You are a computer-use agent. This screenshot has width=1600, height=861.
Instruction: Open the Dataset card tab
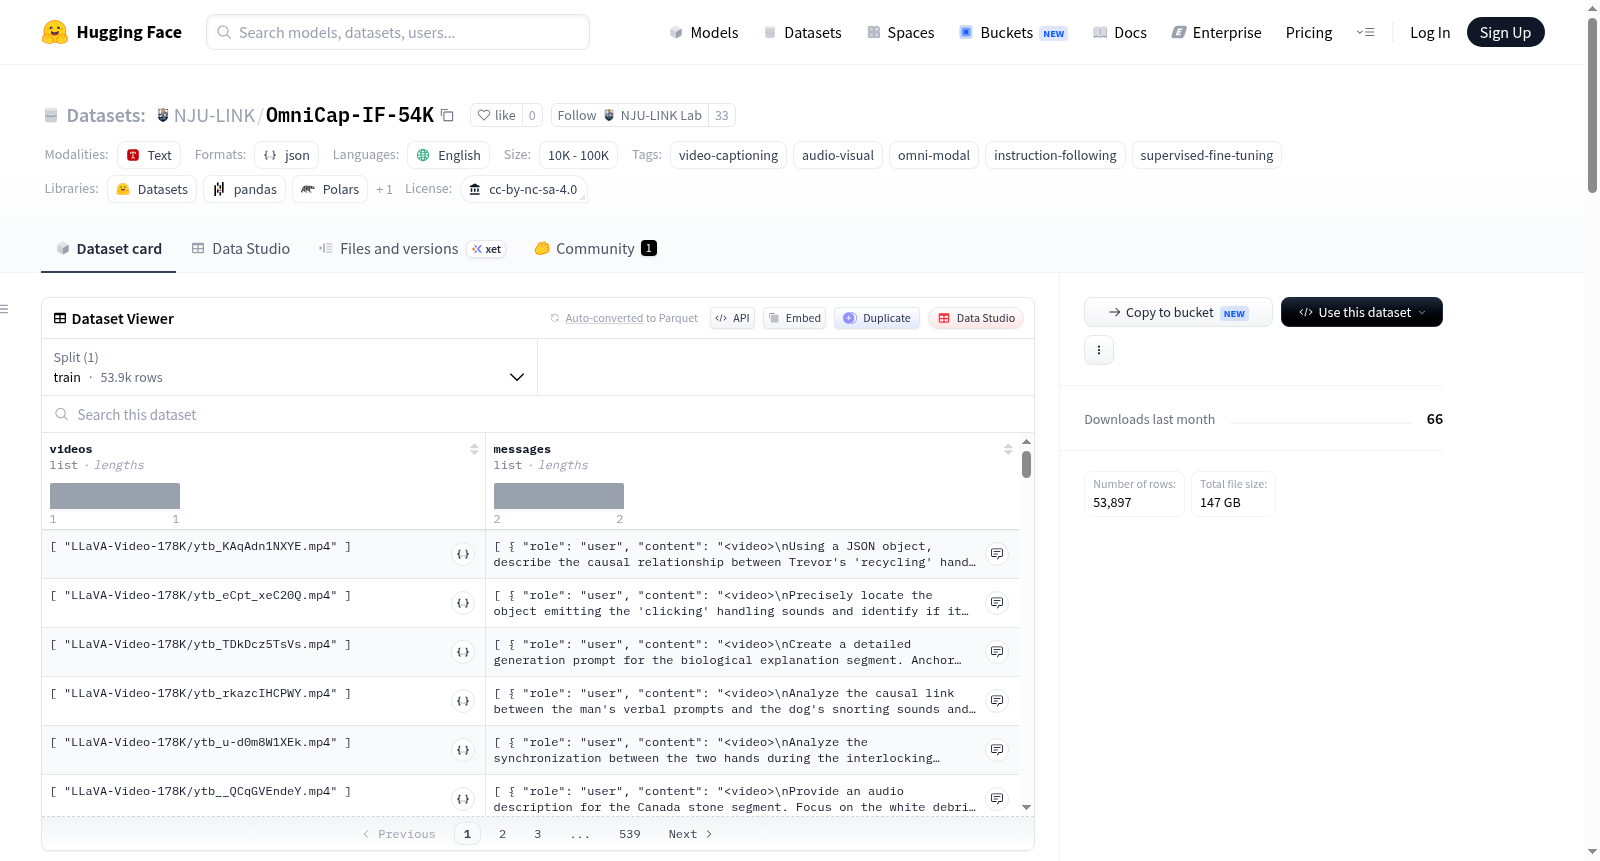pyautogui.click(x=109, y=249)
